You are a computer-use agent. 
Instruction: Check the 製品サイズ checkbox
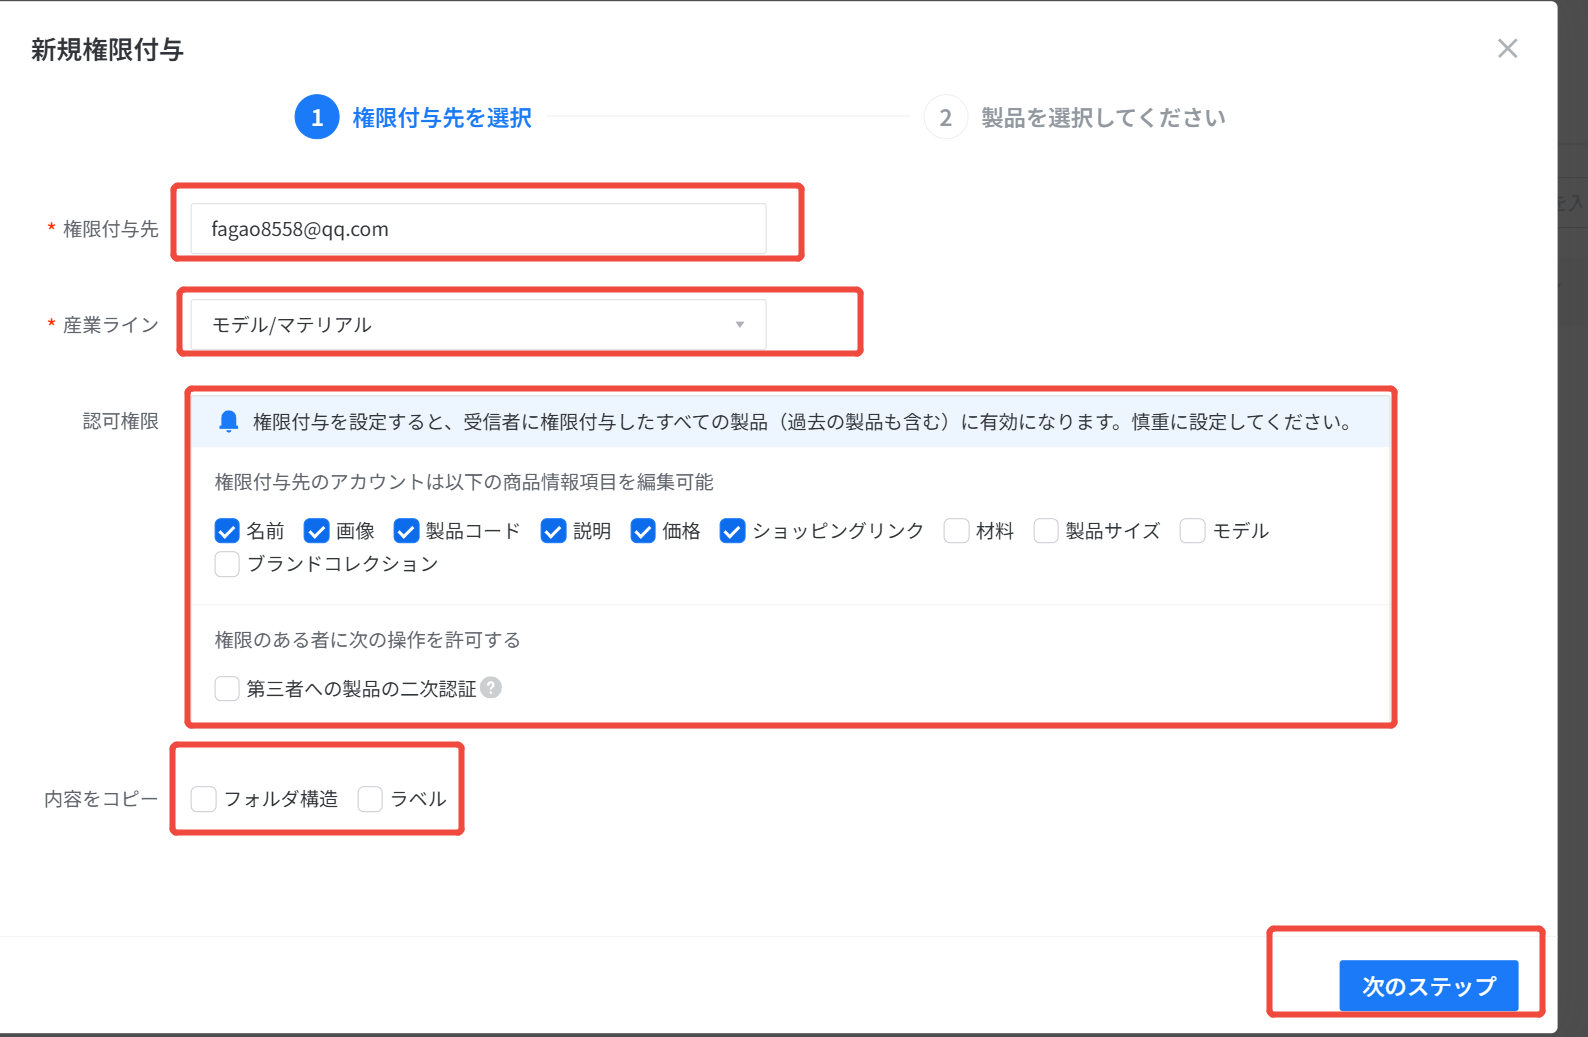pos(1046,530)
